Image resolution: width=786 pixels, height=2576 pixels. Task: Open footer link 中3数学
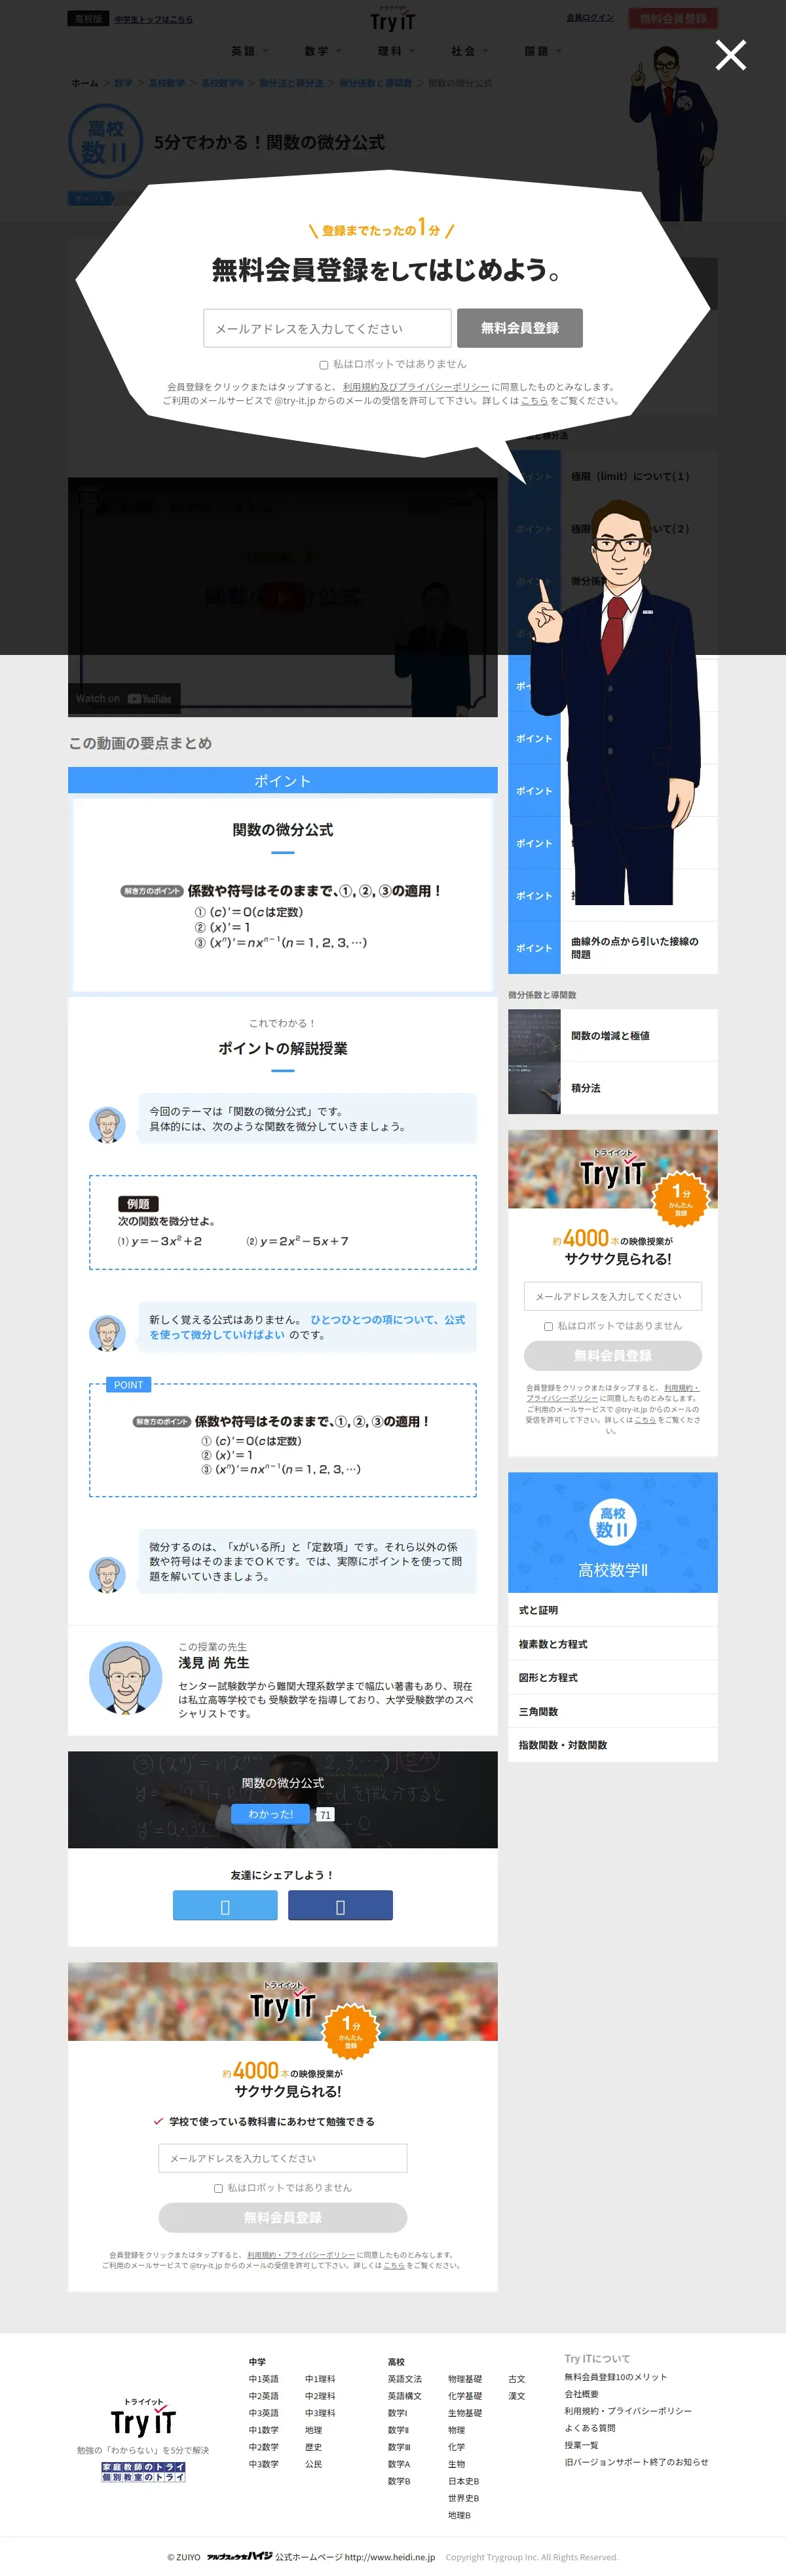click(264, 2464)
